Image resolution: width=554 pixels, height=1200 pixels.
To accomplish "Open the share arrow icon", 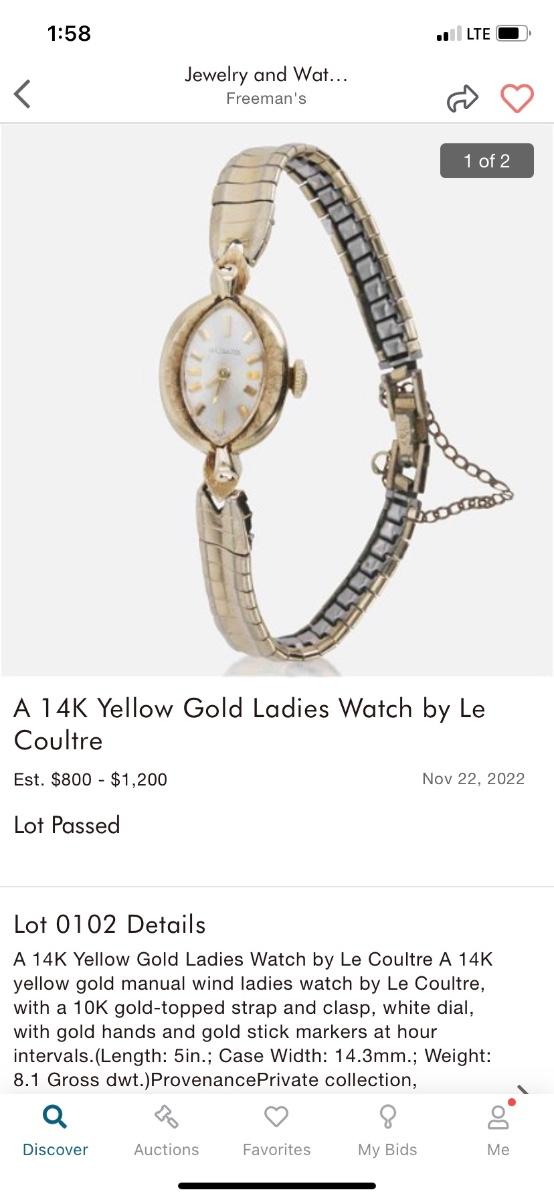I will pos(462,98).
